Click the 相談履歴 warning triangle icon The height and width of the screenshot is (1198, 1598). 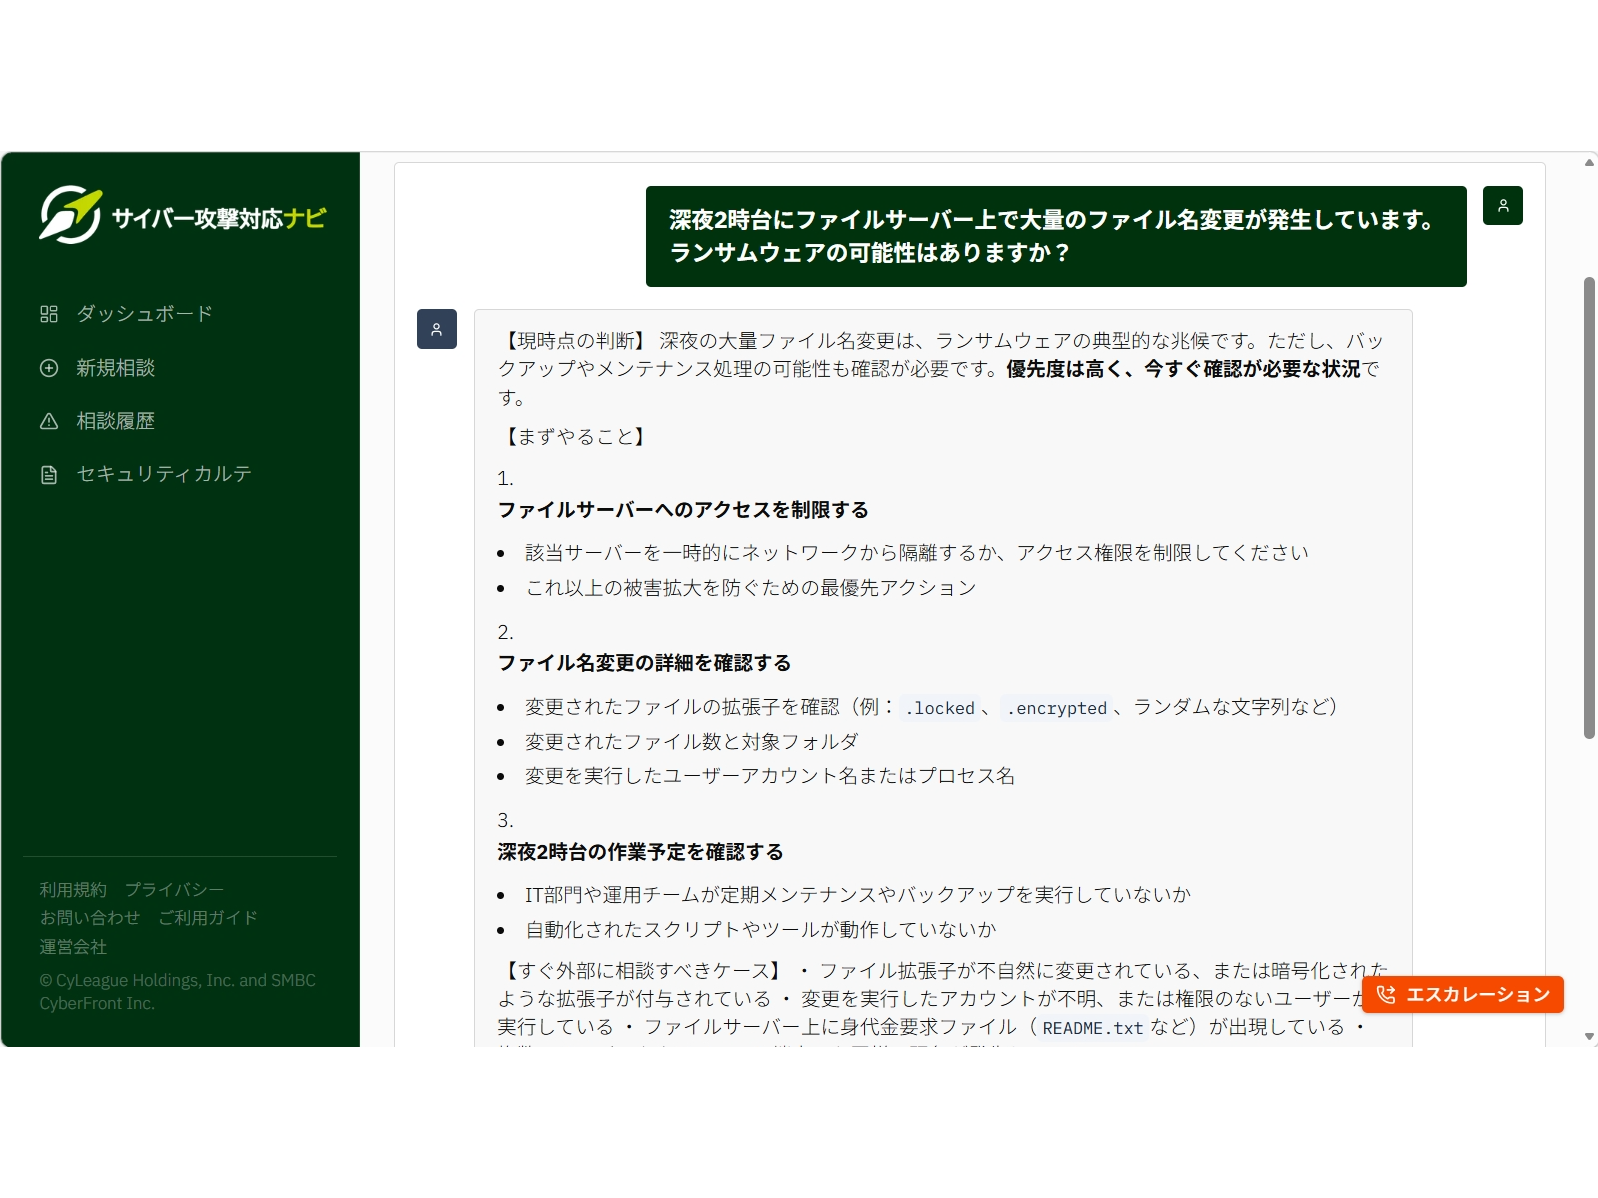(x=49, y=421)
